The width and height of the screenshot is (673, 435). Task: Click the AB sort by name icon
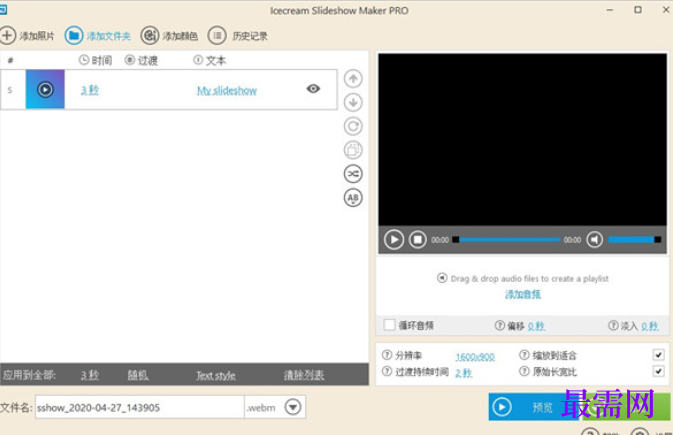(353, 198)
